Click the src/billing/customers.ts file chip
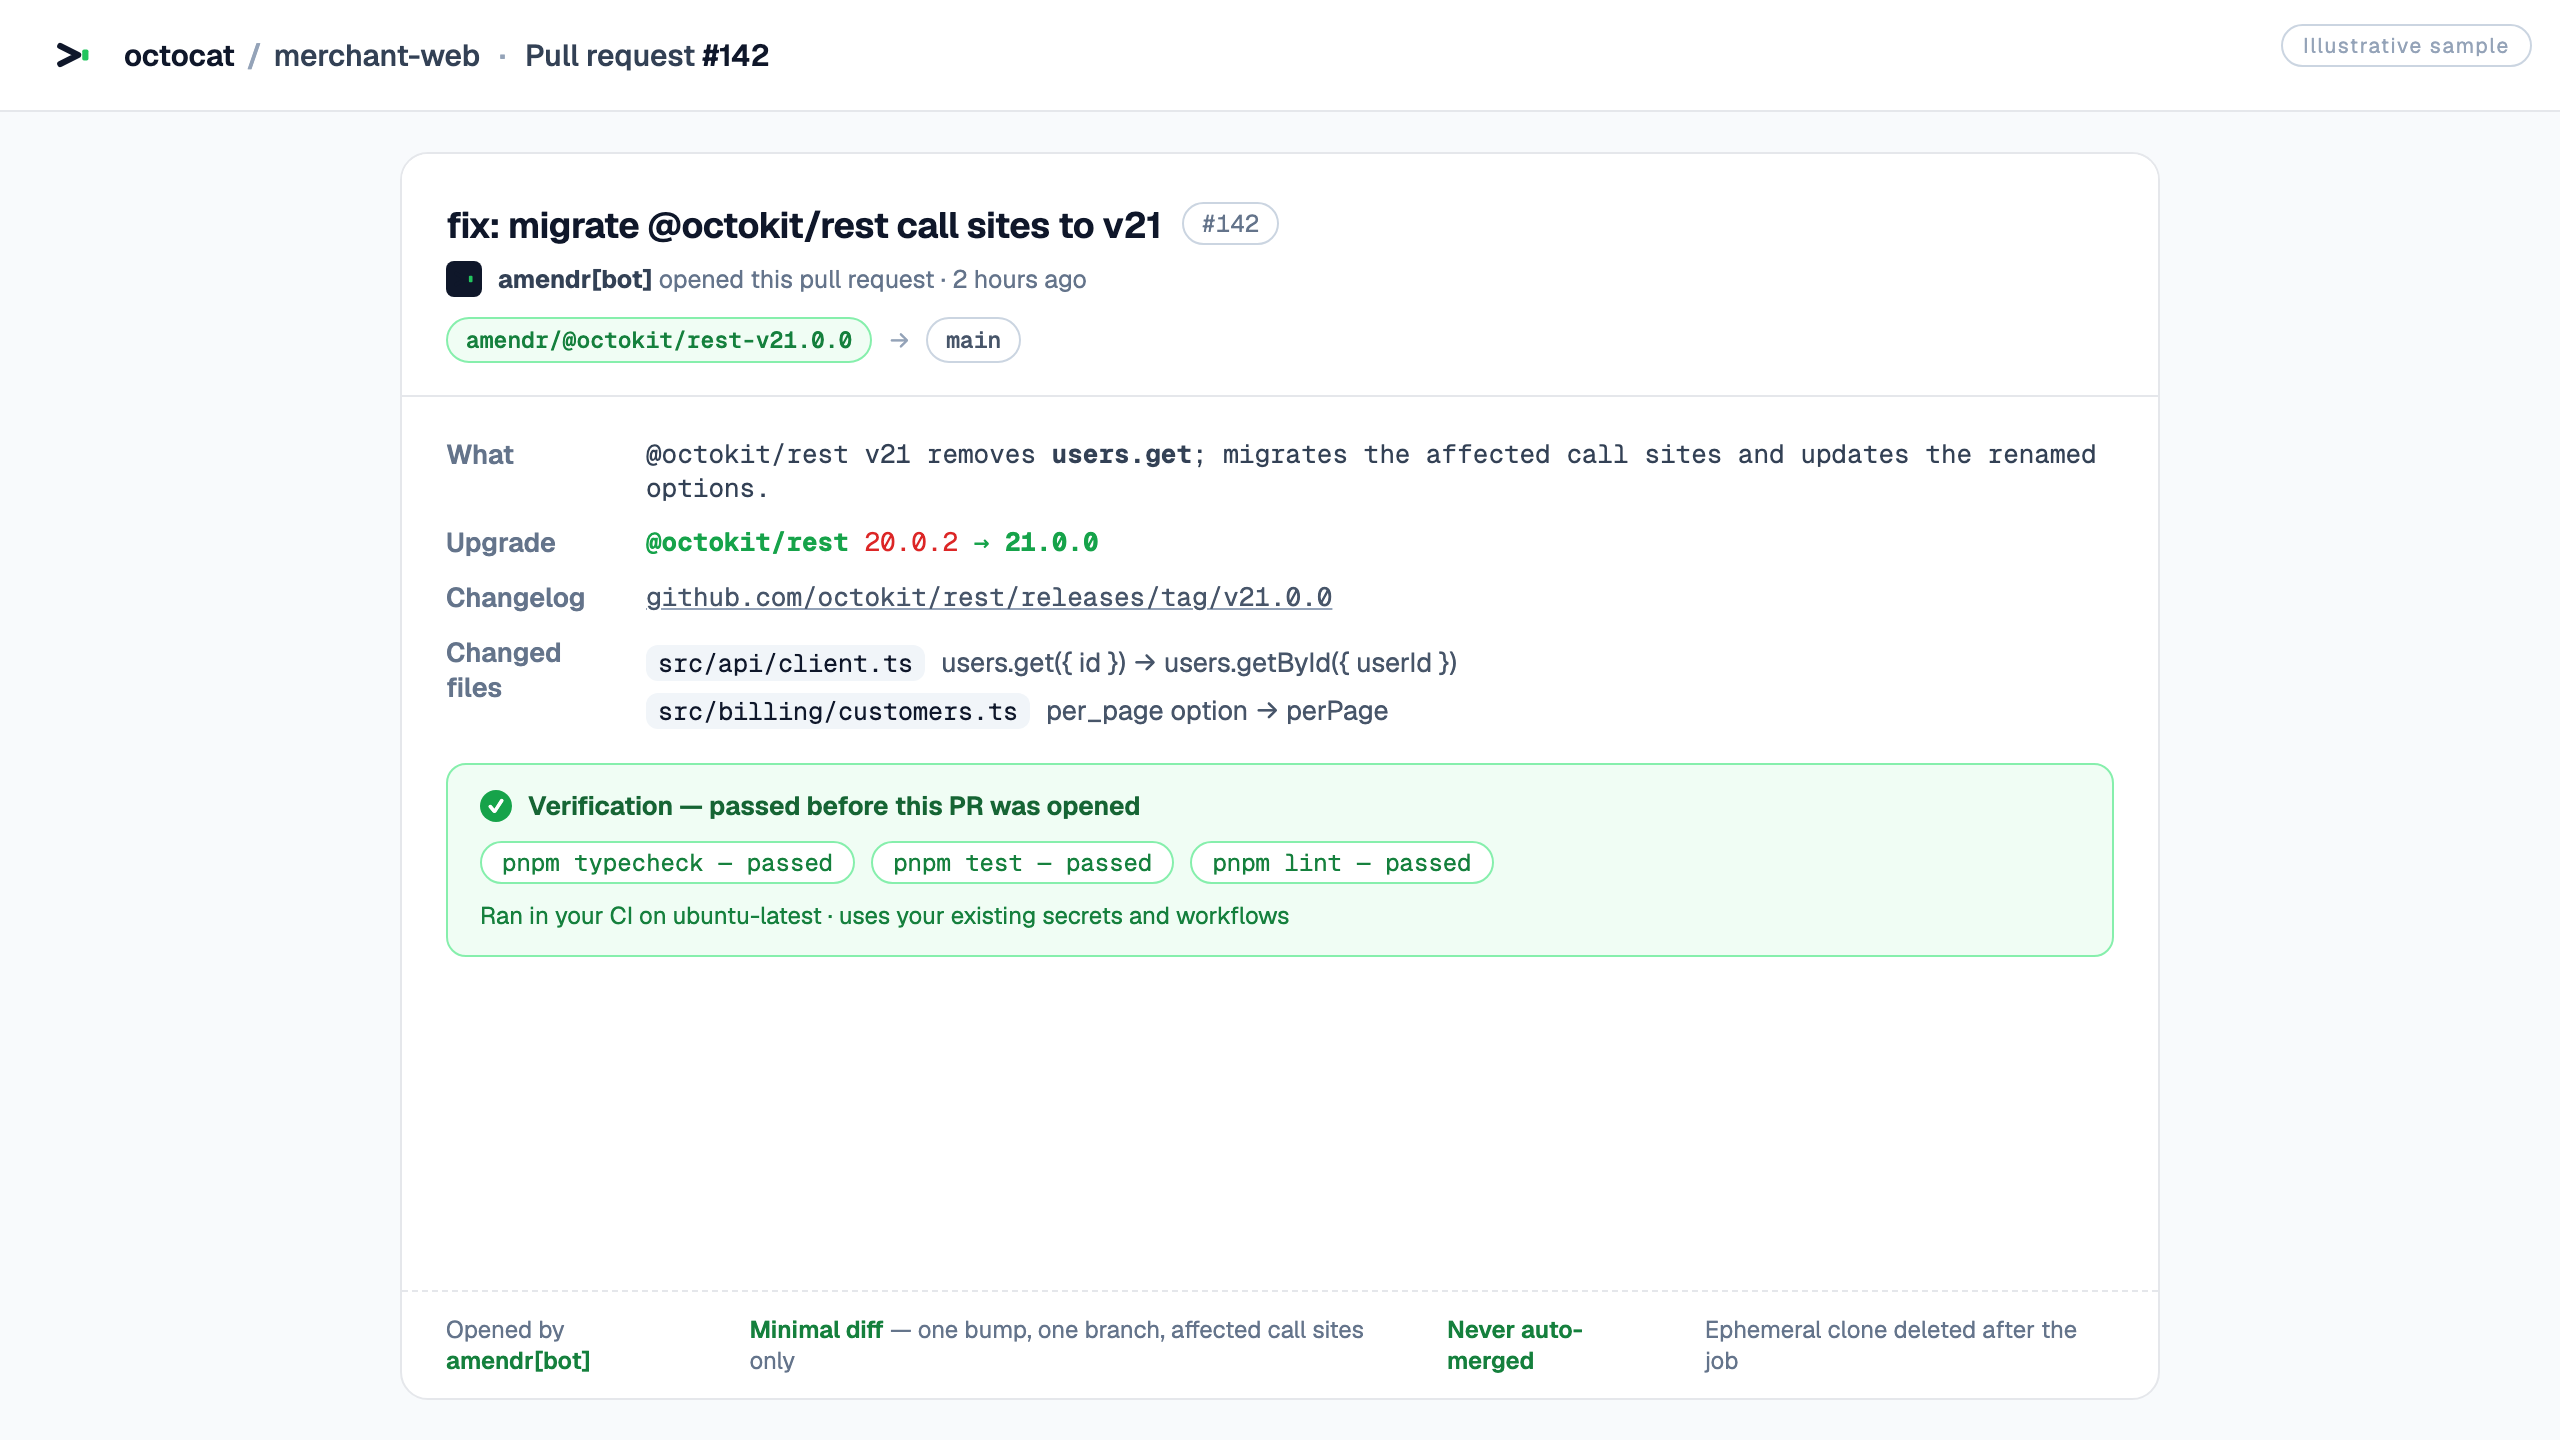2560x1440 pixels. point(838,711)
